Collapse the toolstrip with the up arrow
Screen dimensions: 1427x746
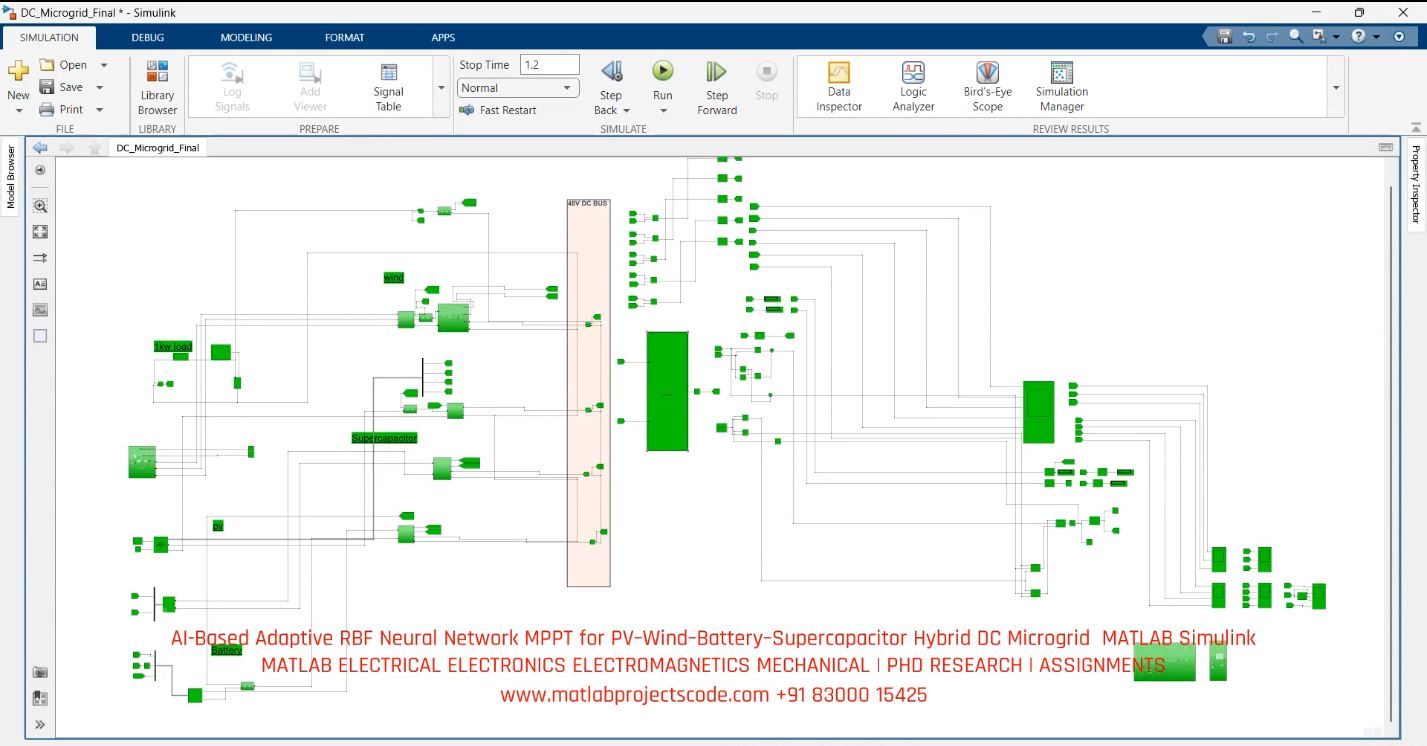[1416, 128]
